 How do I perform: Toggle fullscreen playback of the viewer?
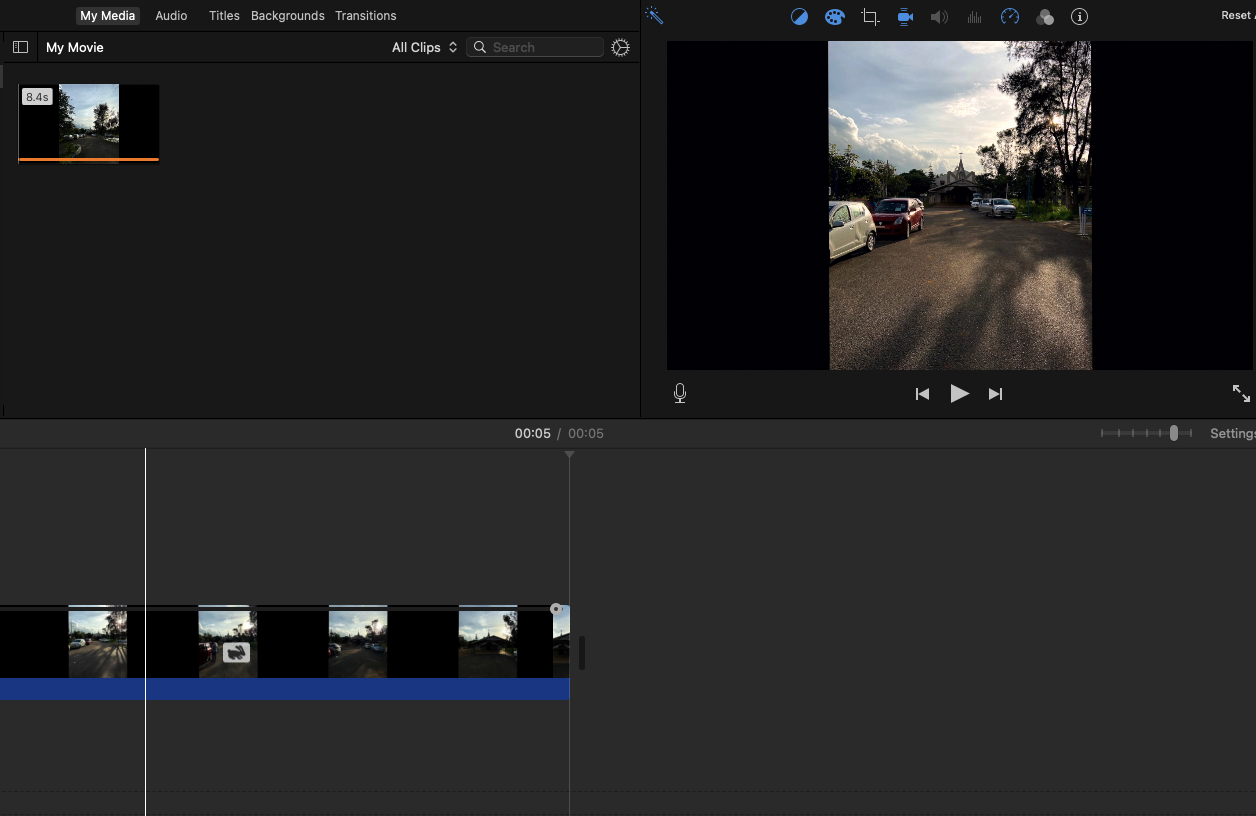(1241, 394)
